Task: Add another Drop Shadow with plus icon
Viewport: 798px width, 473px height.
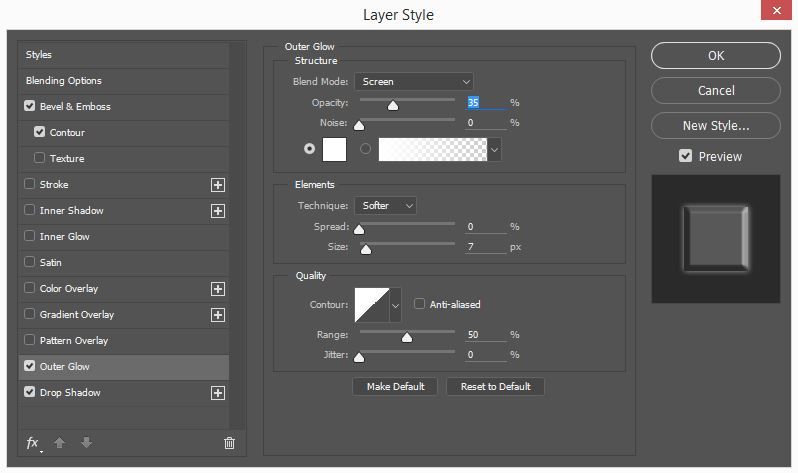Action: pyautogui.click(x=218, y=393)
